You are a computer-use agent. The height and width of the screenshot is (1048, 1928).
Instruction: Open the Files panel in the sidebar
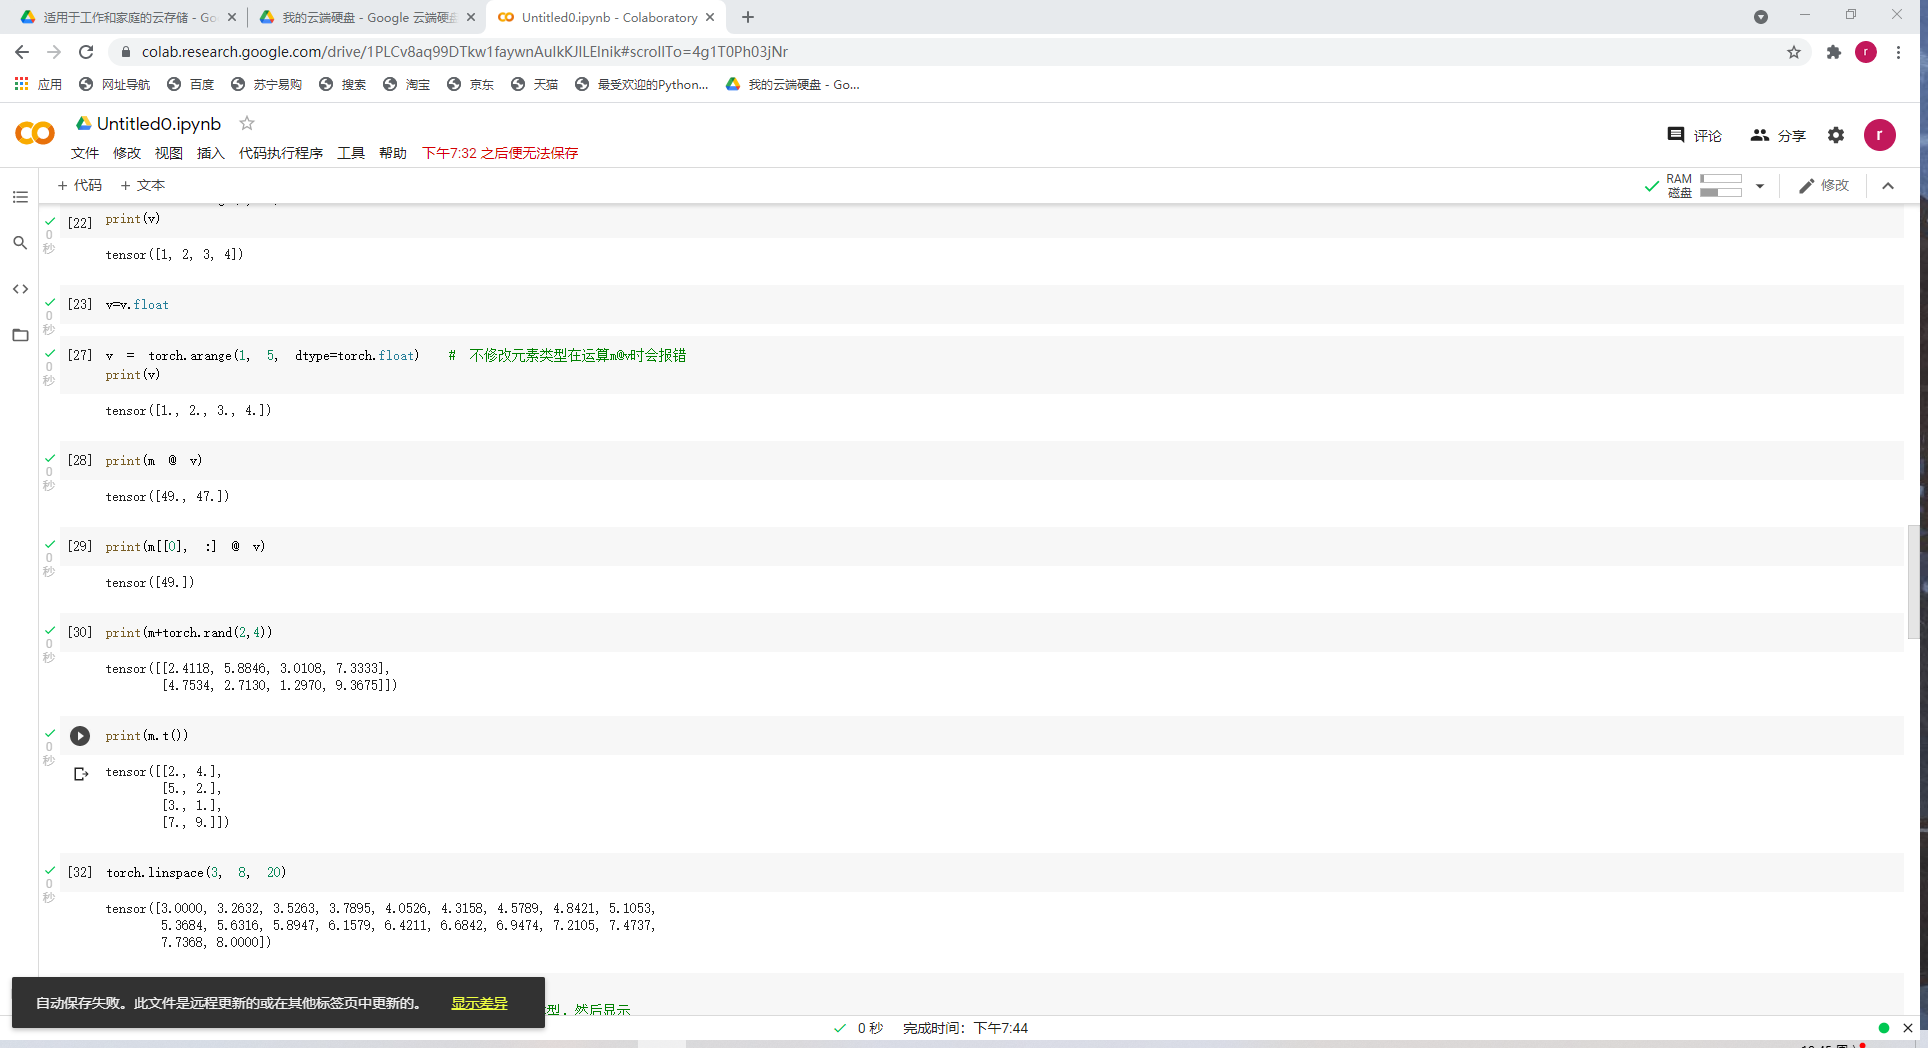point(20,335)
